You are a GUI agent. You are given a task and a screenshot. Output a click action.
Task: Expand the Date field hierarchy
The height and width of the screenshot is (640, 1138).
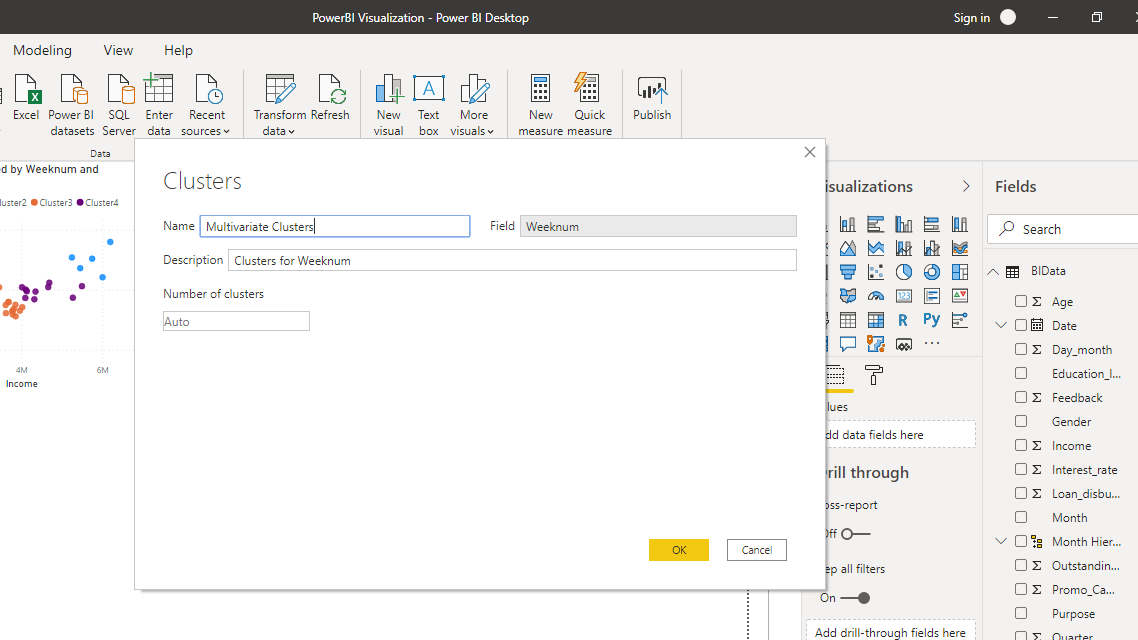point(1002,325)
